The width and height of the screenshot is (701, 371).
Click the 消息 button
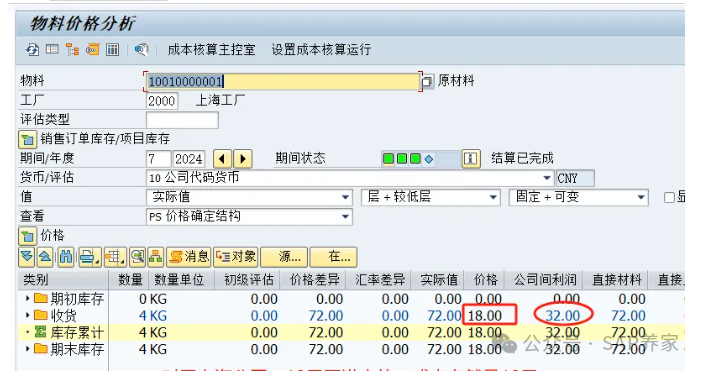(x=188, y=257)
